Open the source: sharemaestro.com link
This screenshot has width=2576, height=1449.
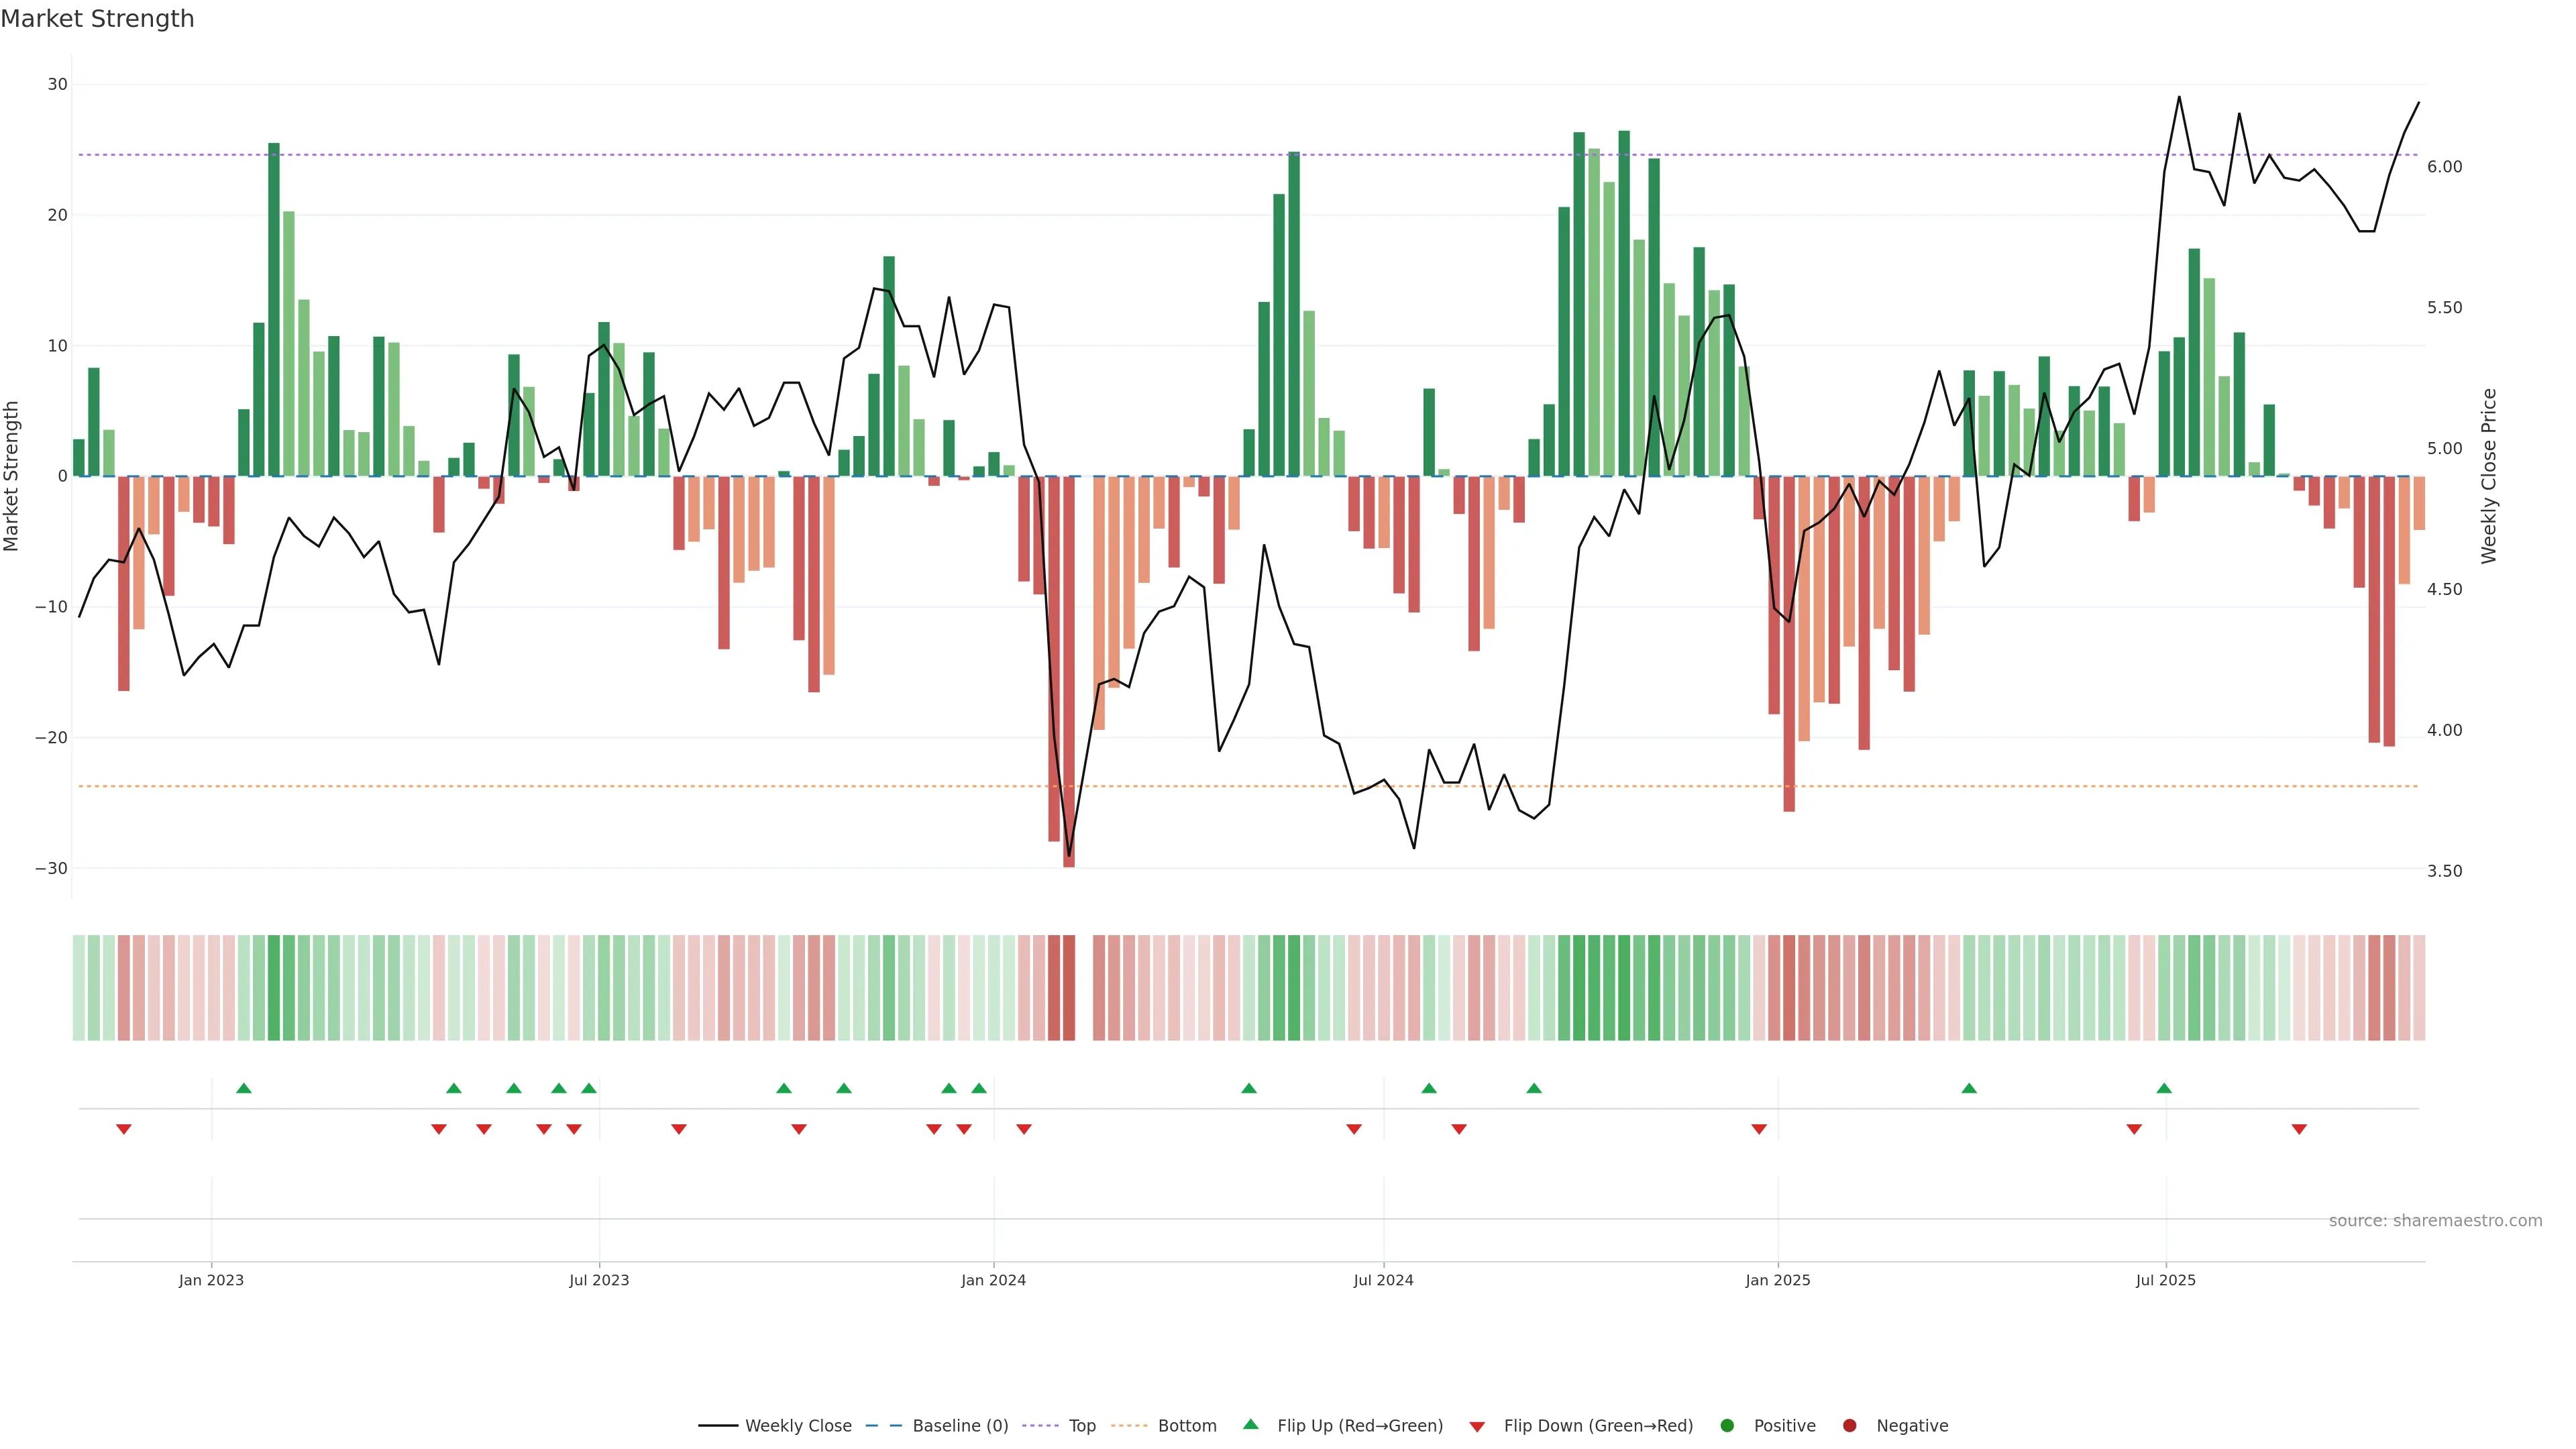[x=2435, y=1220]
